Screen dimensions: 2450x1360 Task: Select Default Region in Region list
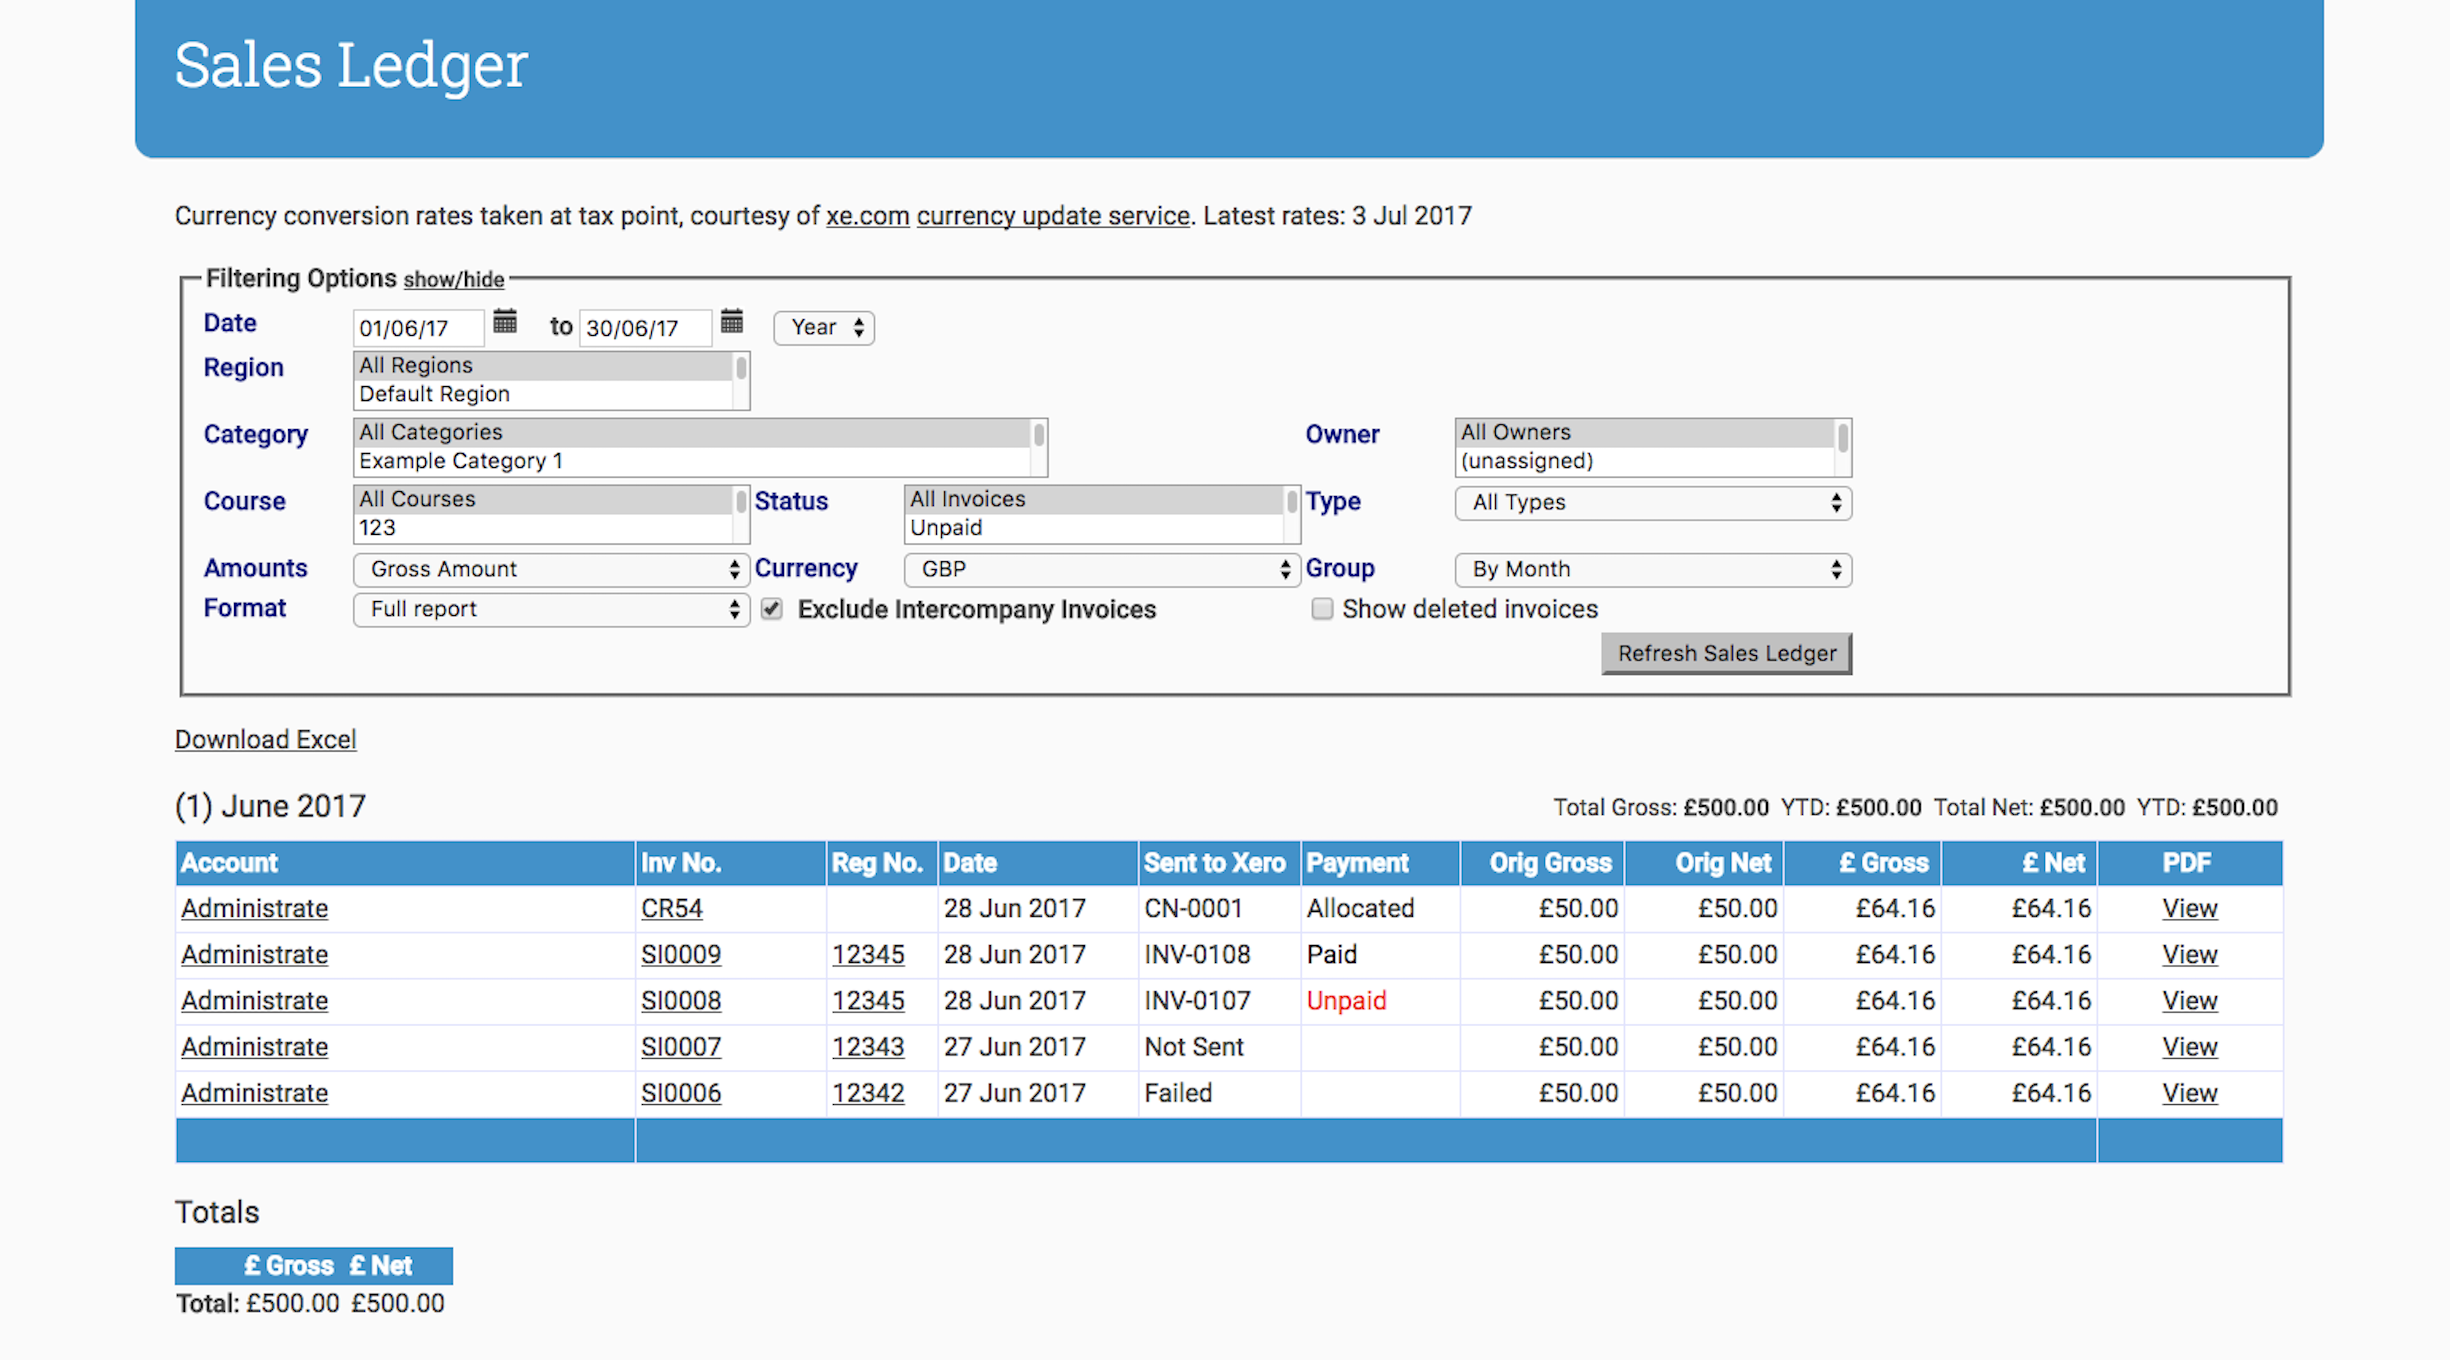coord(544,395)
